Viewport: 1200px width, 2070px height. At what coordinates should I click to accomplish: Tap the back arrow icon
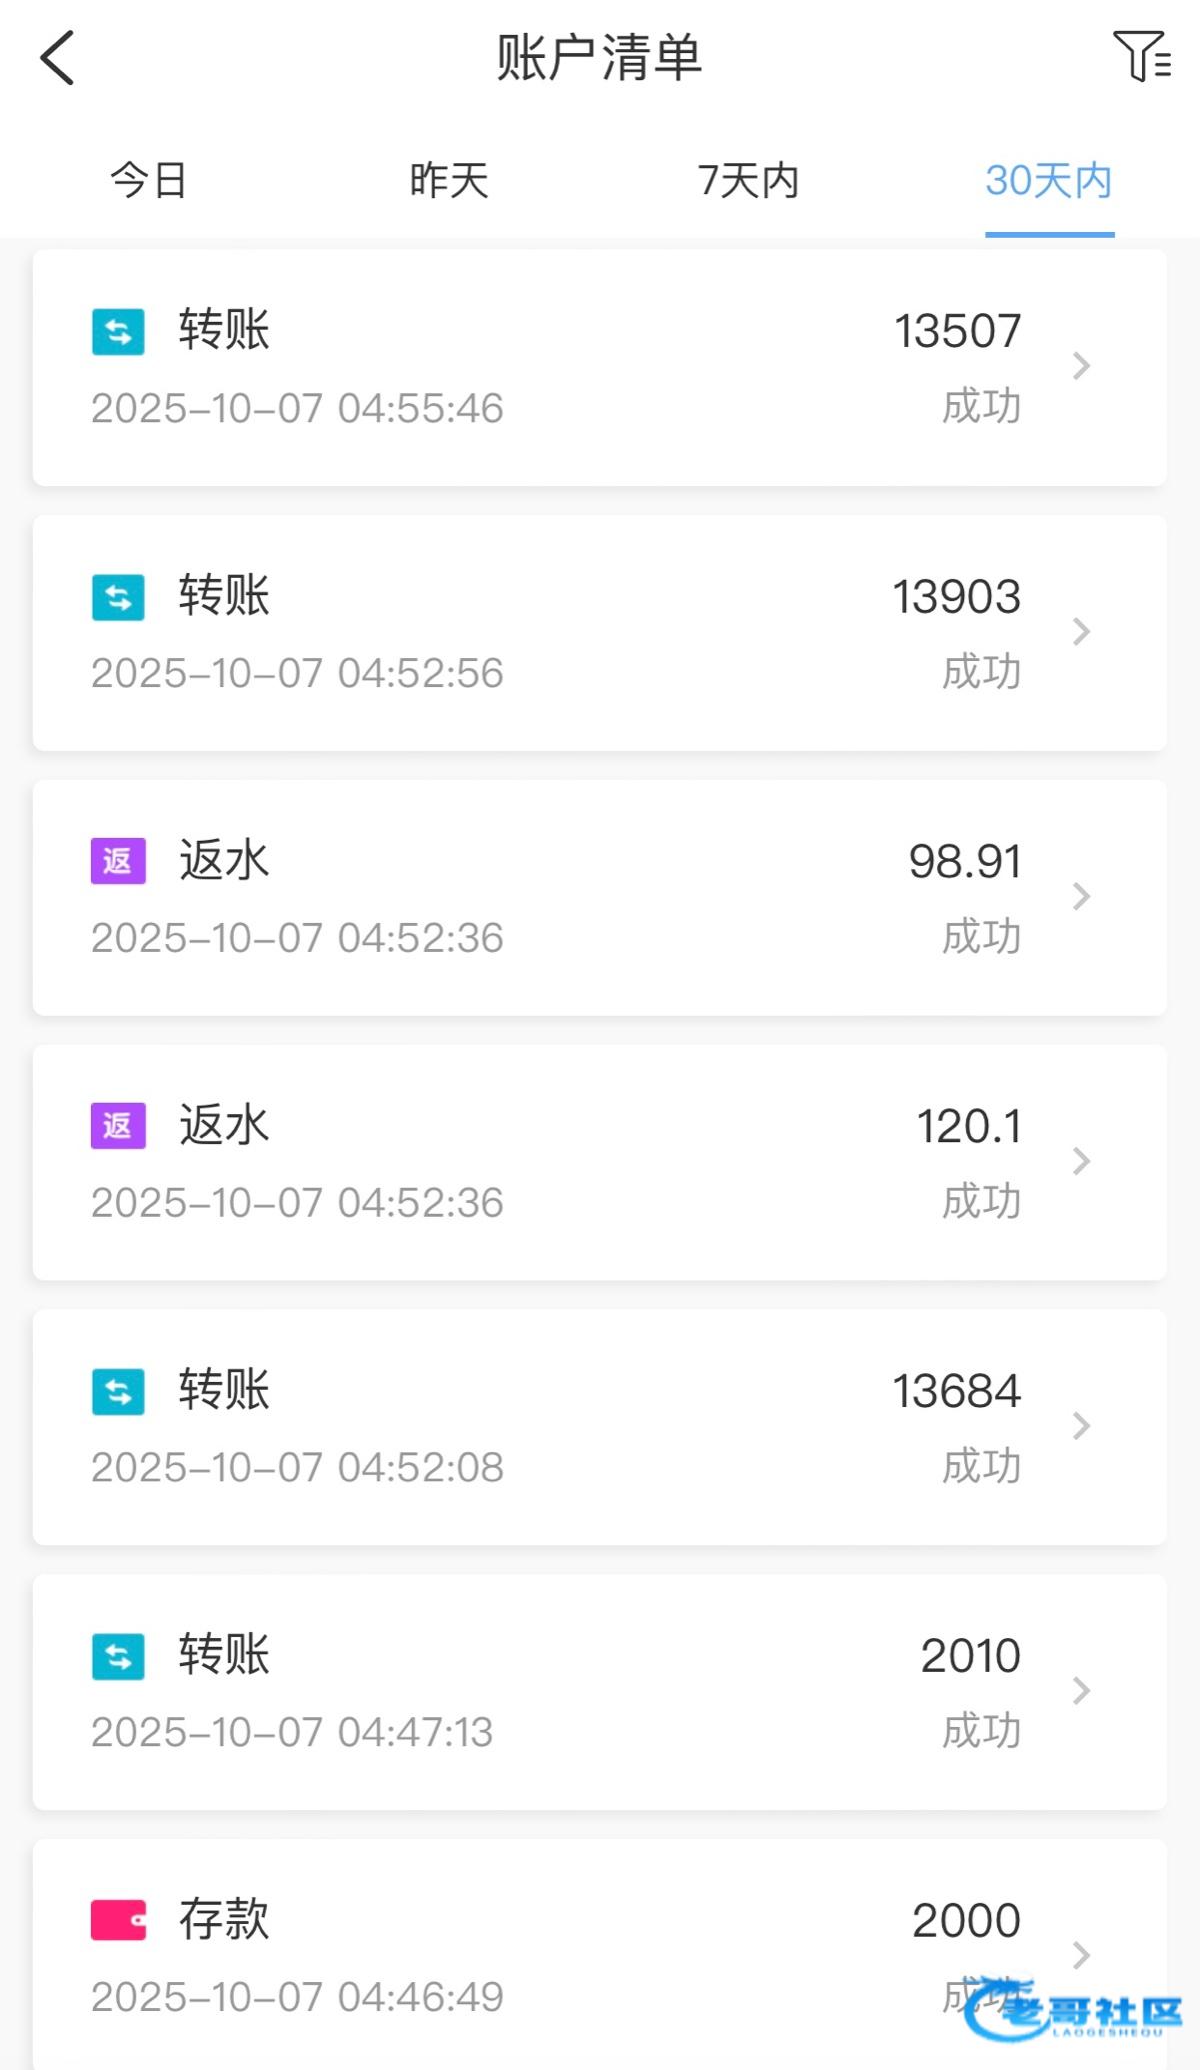tap(58, 58)
